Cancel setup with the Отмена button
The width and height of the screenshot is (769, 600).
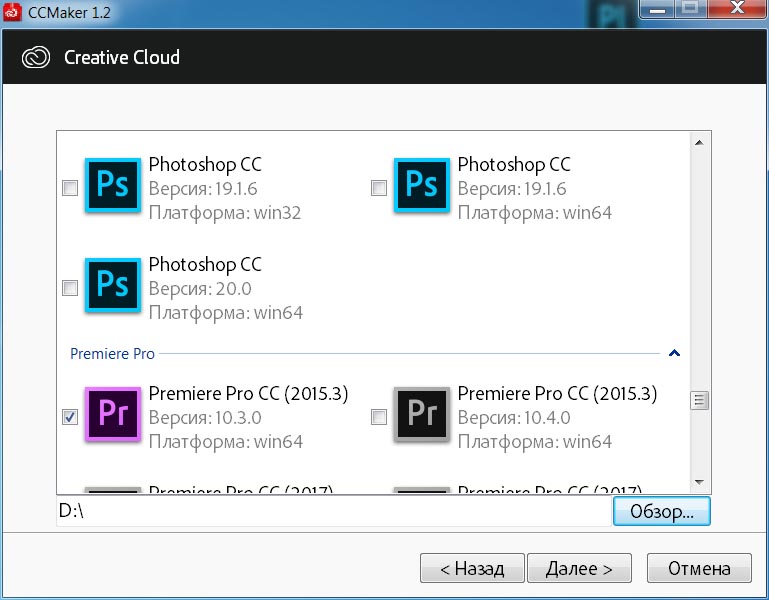click(699, 568)
